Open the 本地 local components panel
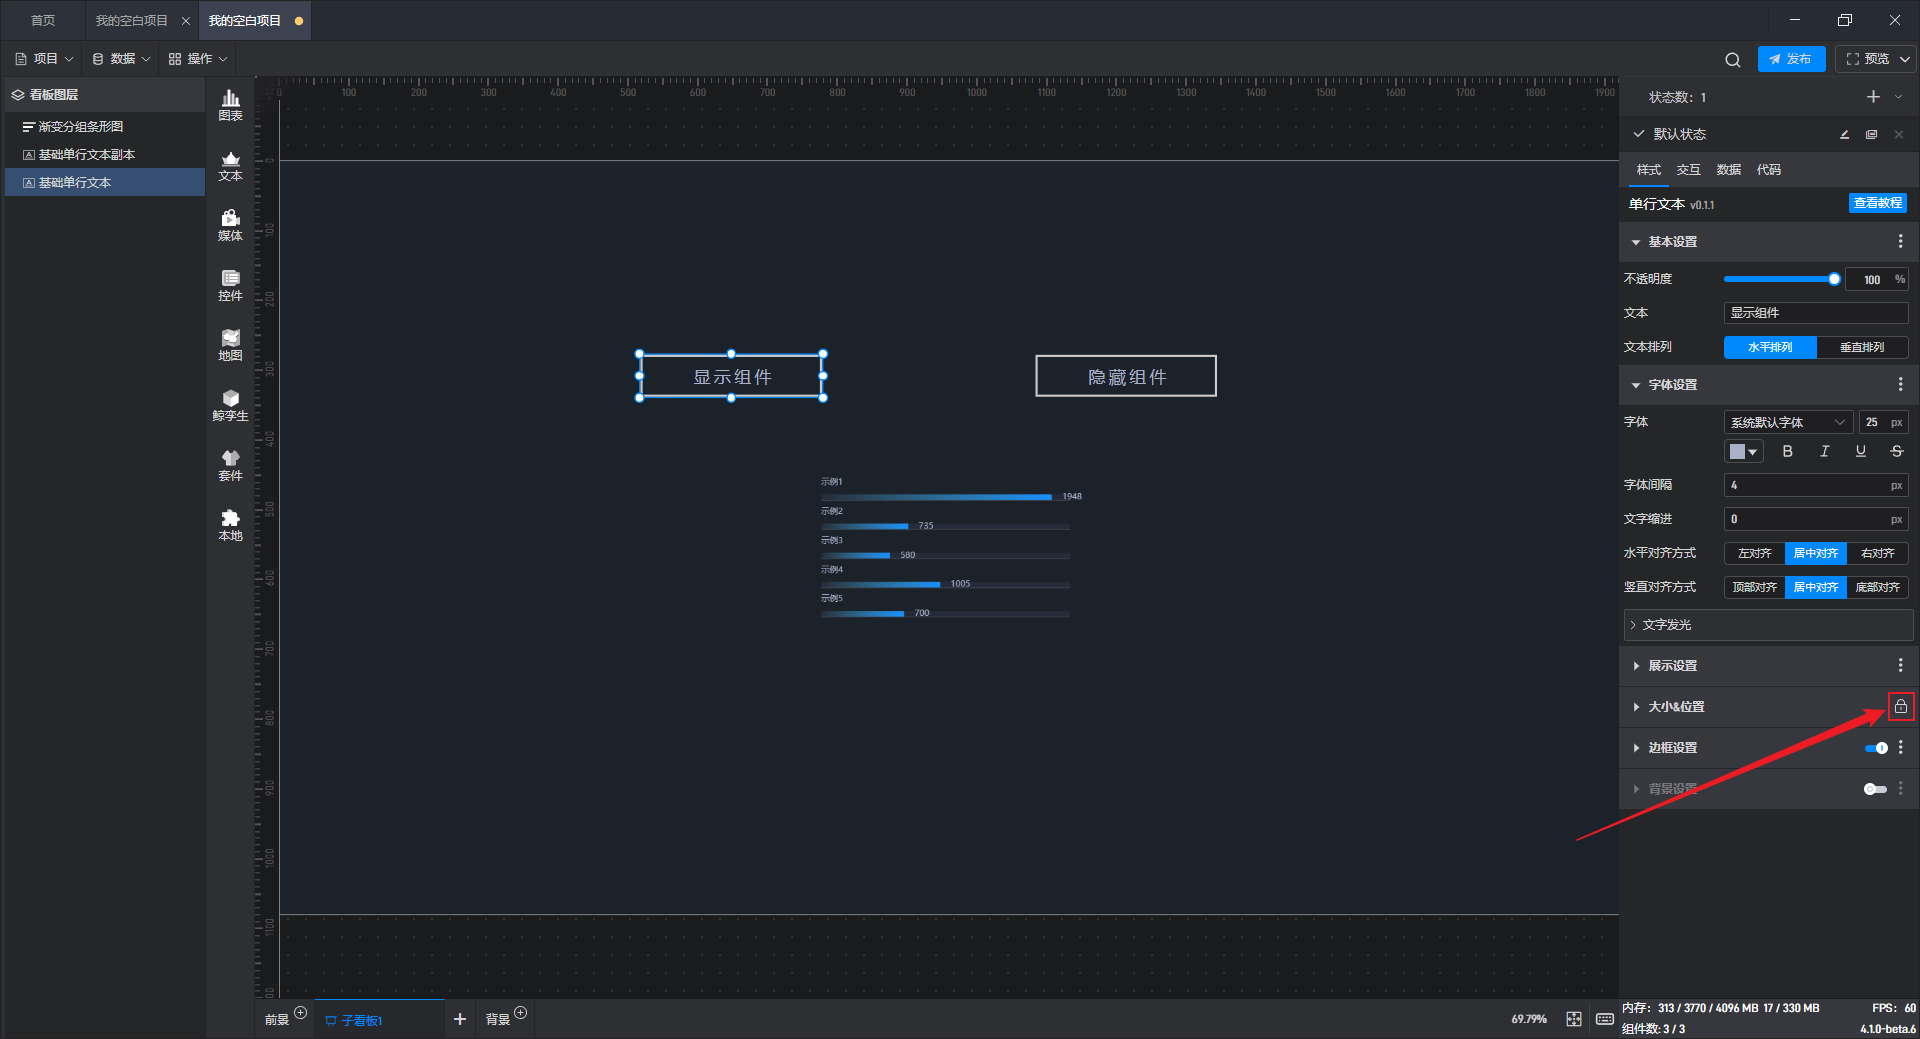The image size is (1920, 1039). [230, 525]
